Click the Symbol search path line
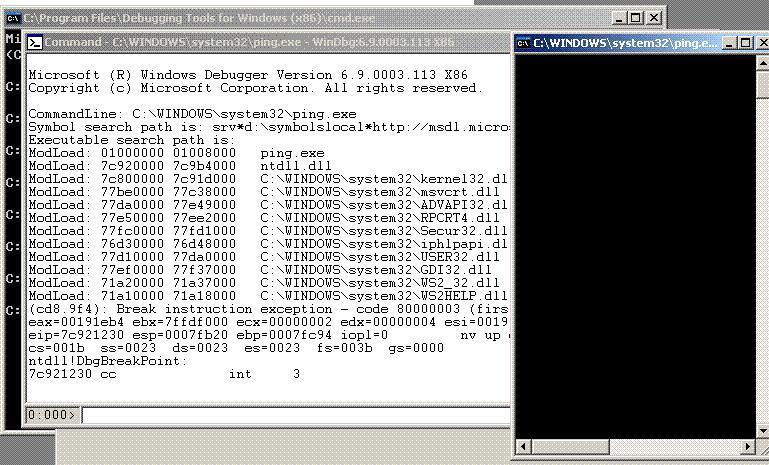769x465 pixels. pyautogui.click(x=268, y=127)
